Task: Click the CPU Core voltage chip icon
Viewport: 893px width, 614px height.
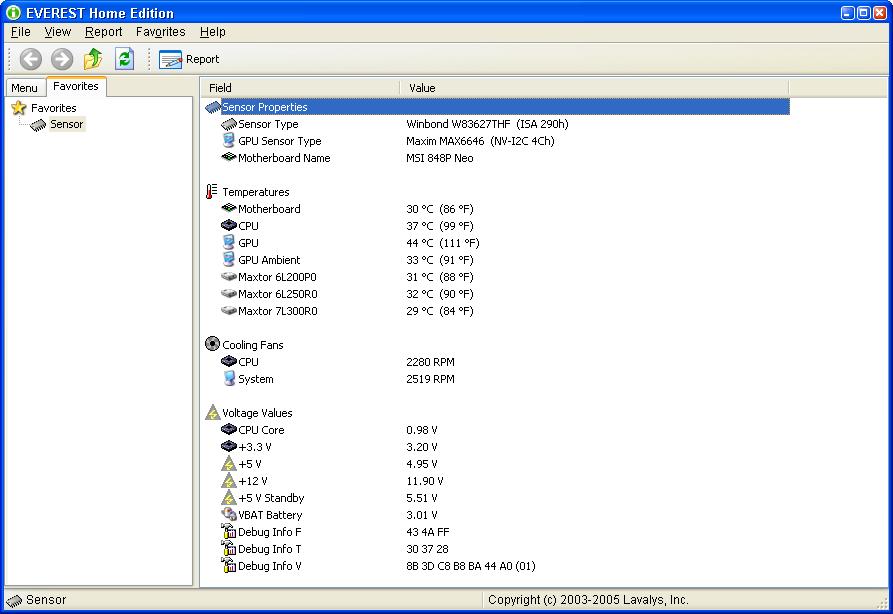Action: (x=229, y=429)
